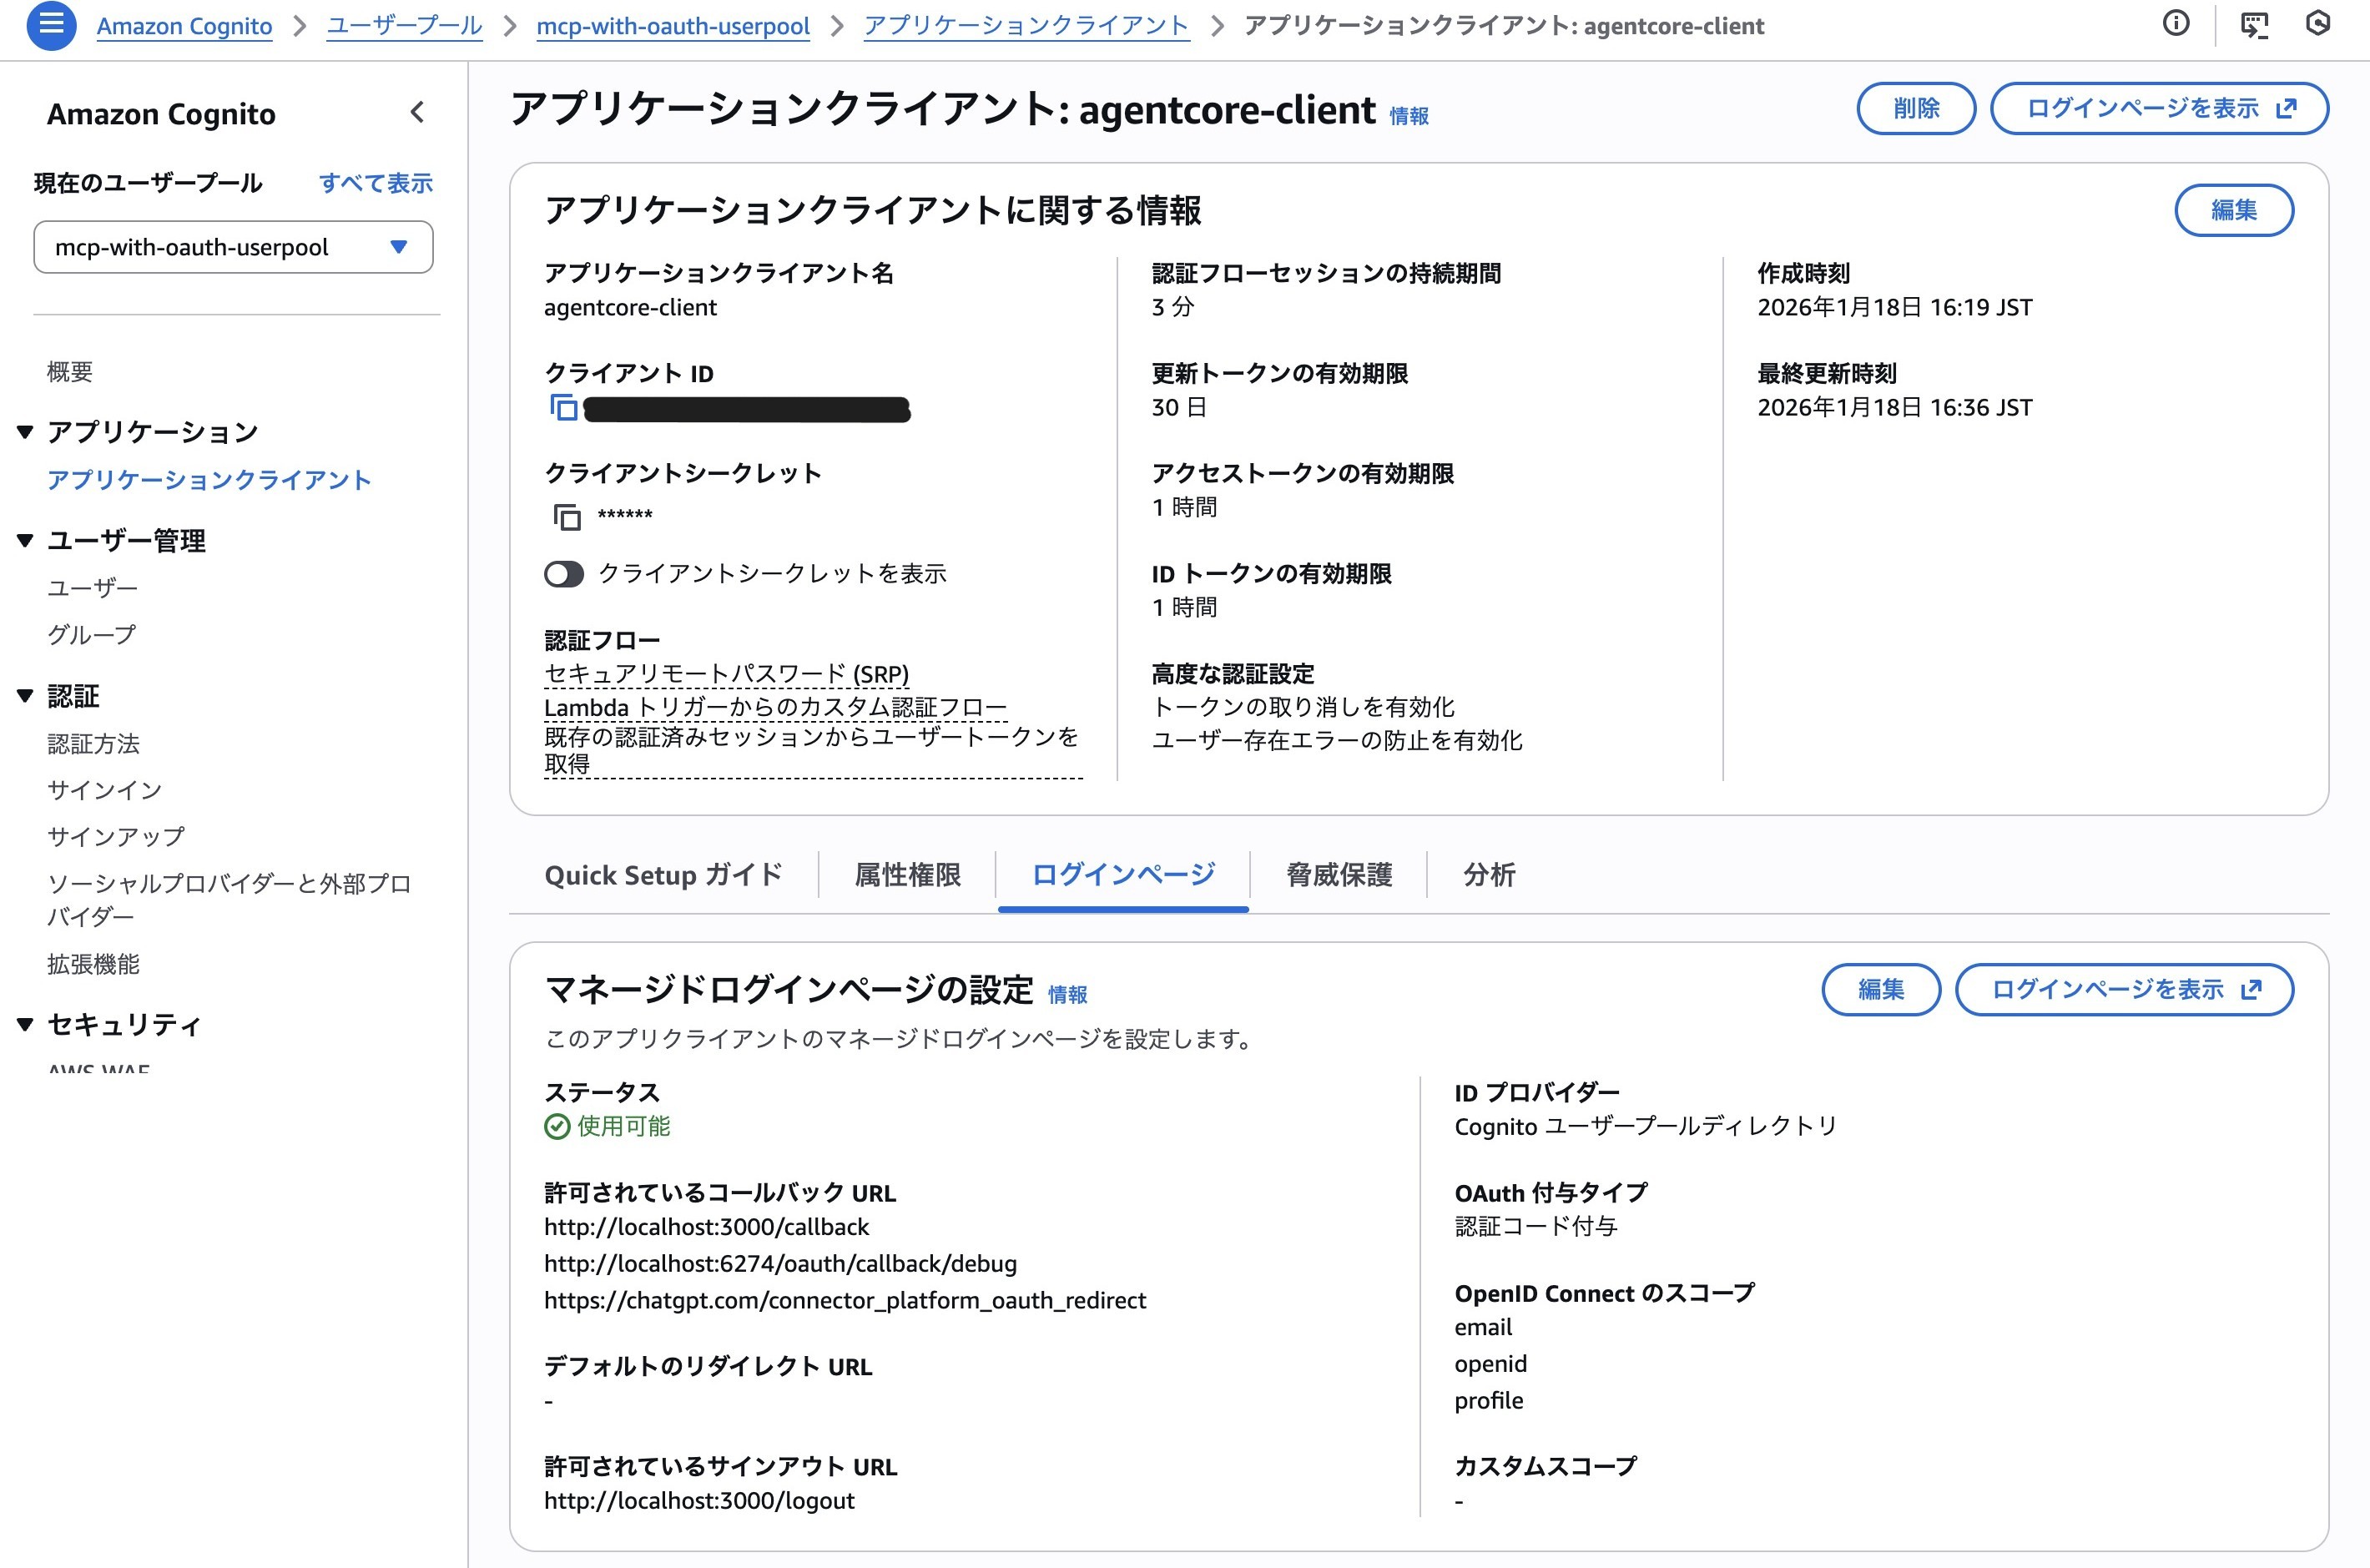Open the hamburger navigation menu icon
Image resolution: width=2370 pixels, height=1568 pixels.
tap(51, 24)
